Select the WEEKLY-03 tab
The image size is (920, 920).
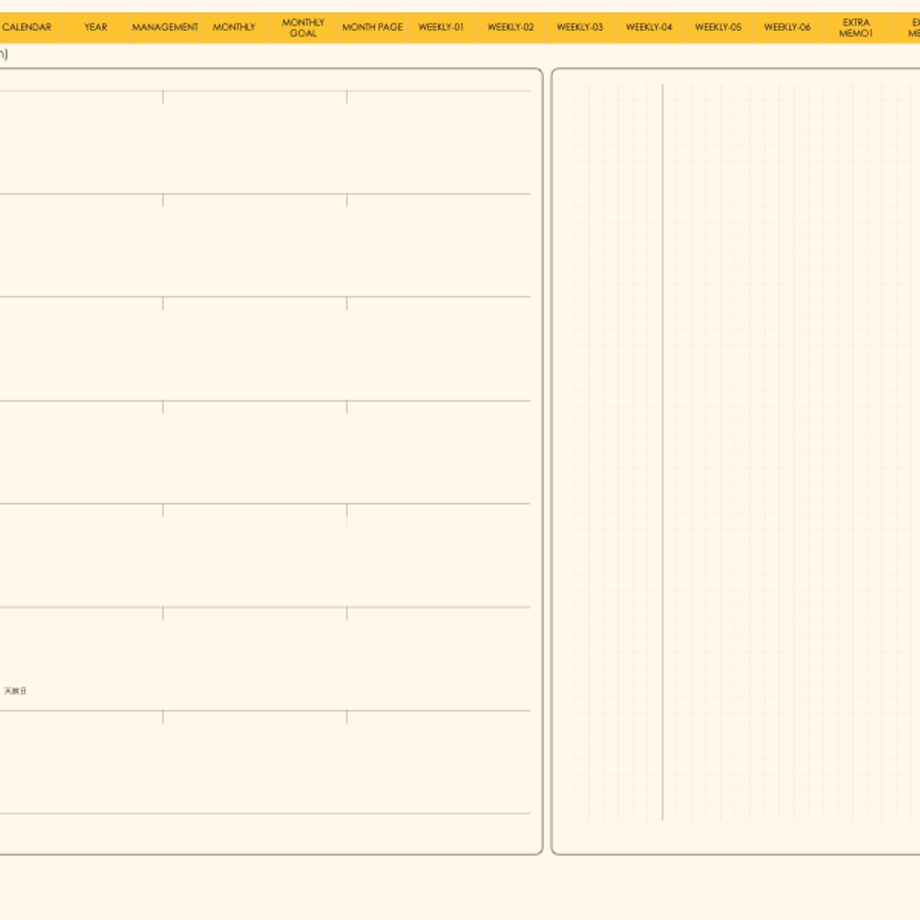[x=580, y=28]
